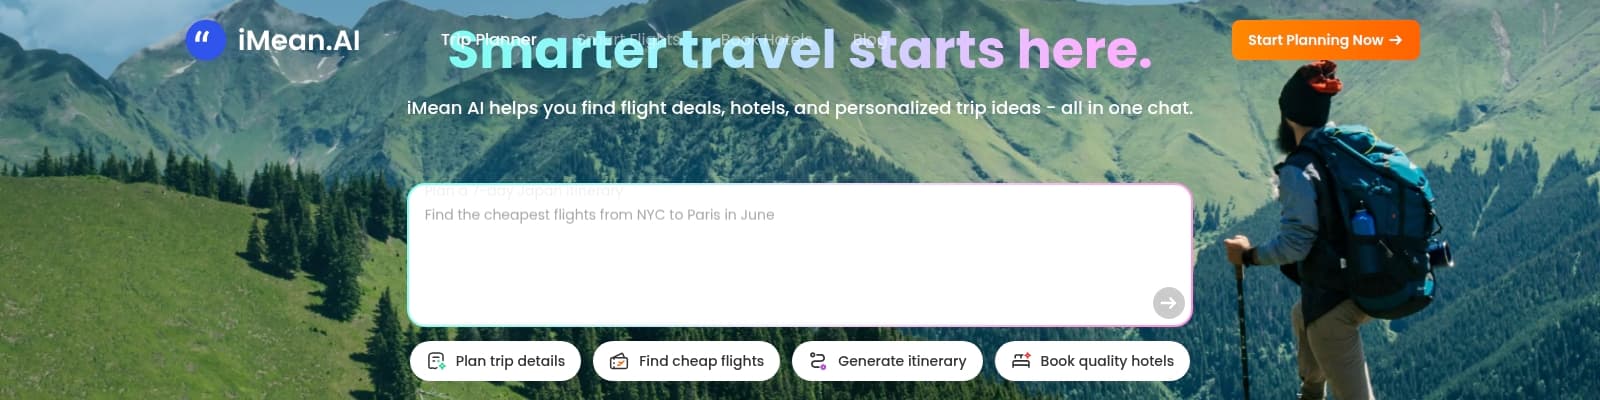The height and width of the screenshot is (400, 1600).
Task: Go to Smart Flights in navigation
Action: pyautogui.click(x=631, y=40)
